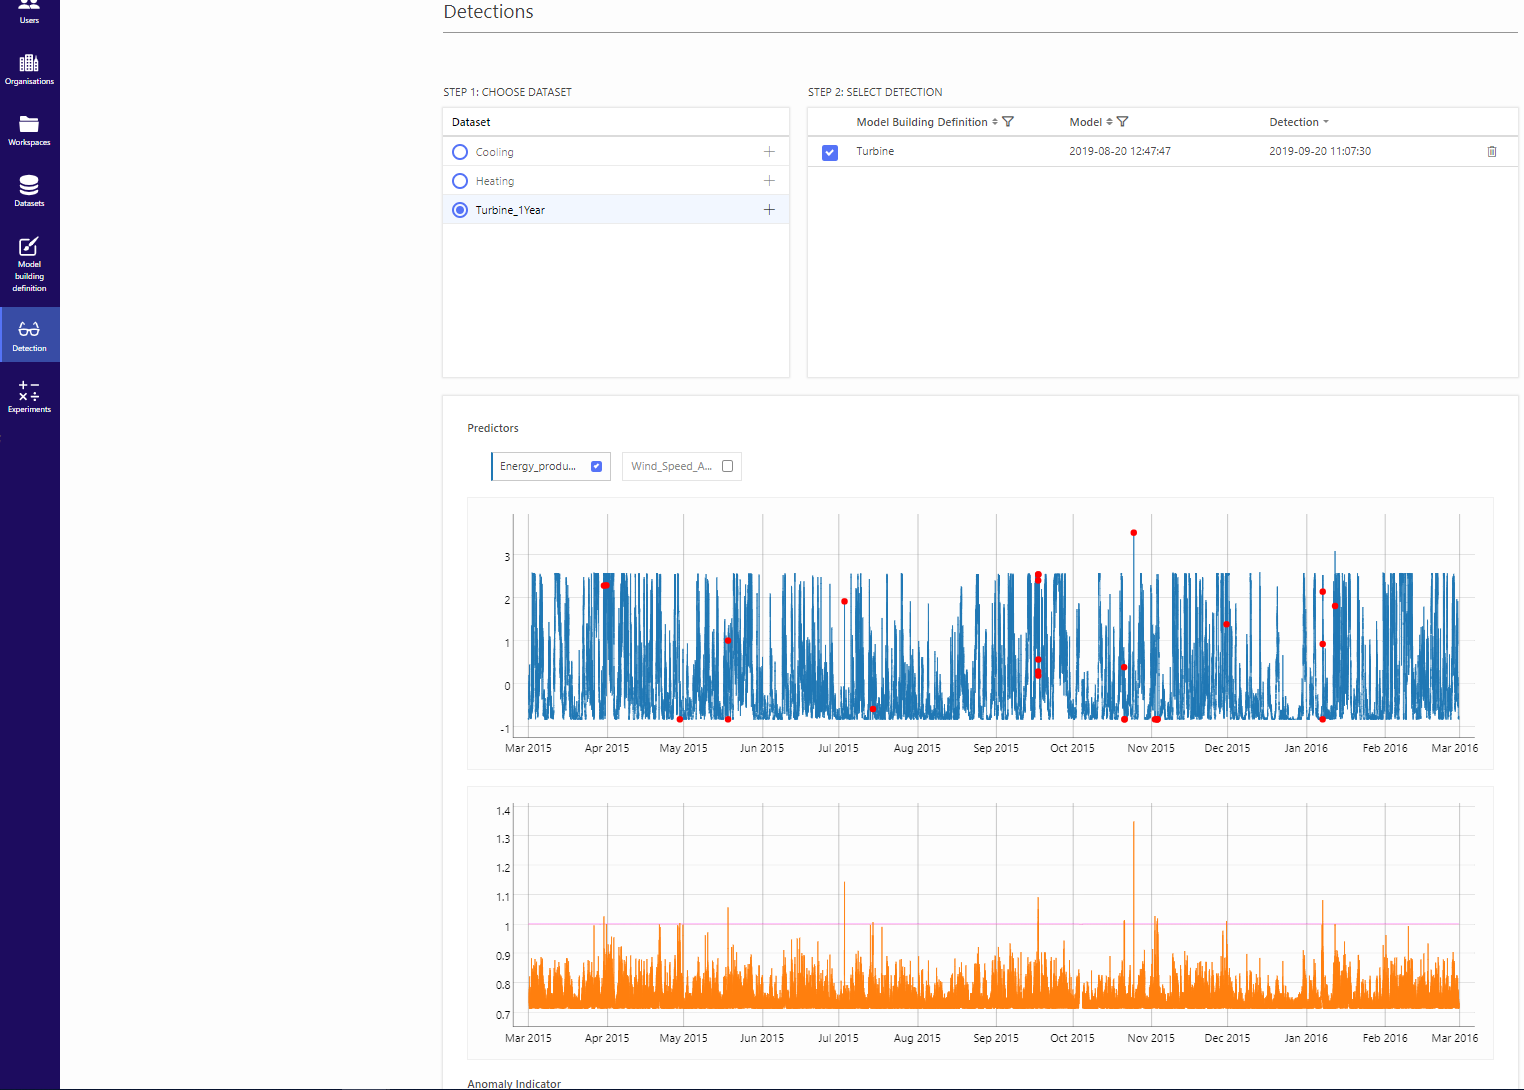Viewport: 1524px width, 1090px height.
Task: Click the Anomaly Indicator label
Action: pyautogui.click(x=514, y=1084)
